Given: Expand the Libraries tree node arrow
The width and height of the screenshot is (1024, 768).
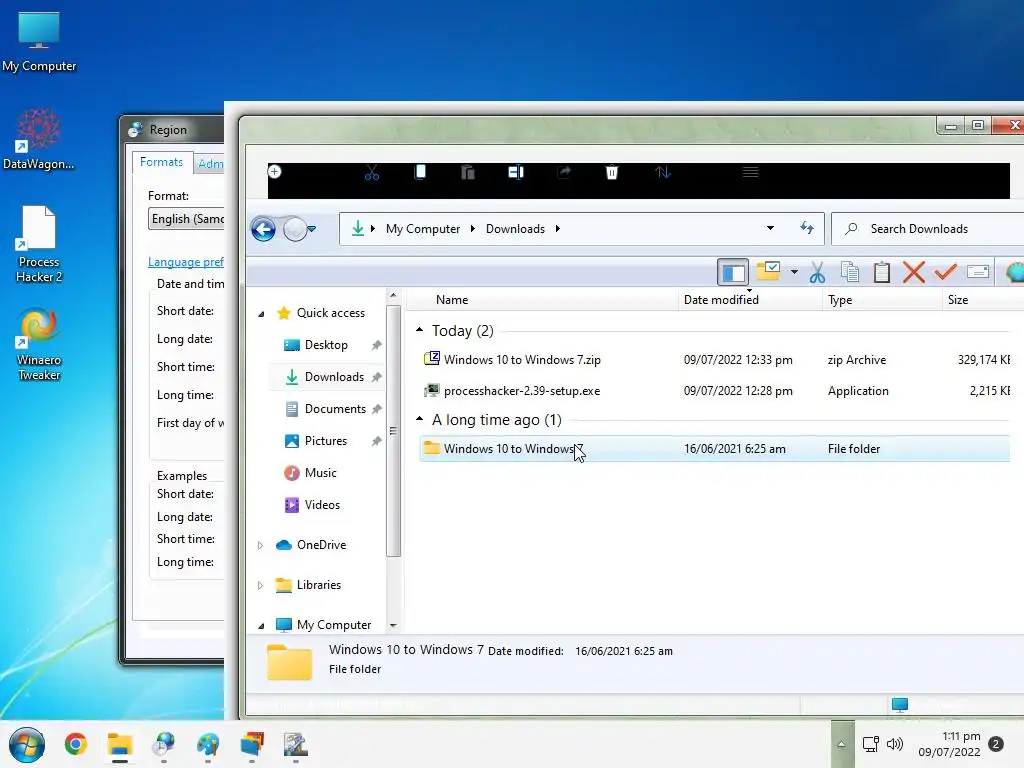Looking at the screenshot, I should pyautogui.click(x=260, y=585).
